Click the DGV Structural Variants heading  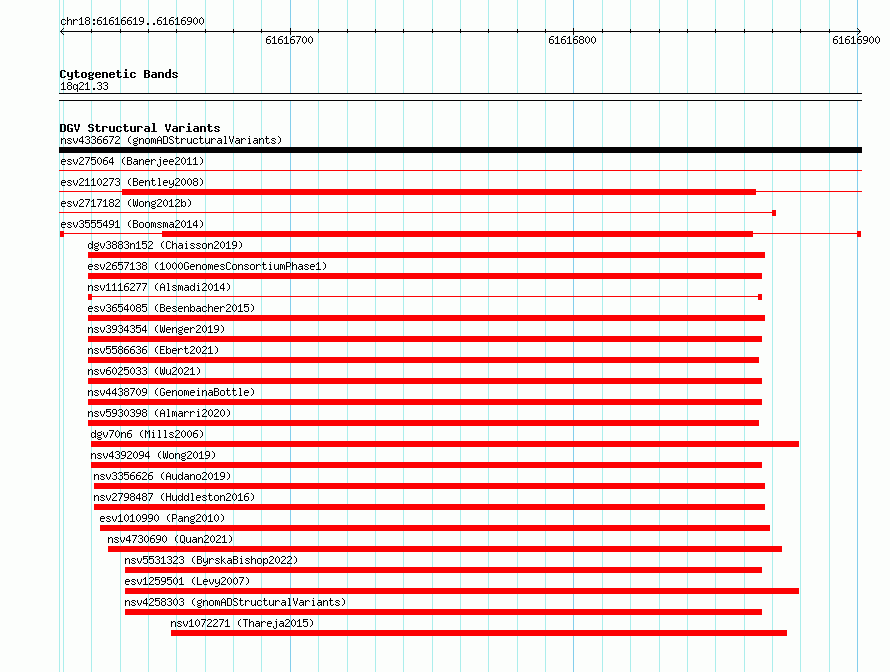140,128
